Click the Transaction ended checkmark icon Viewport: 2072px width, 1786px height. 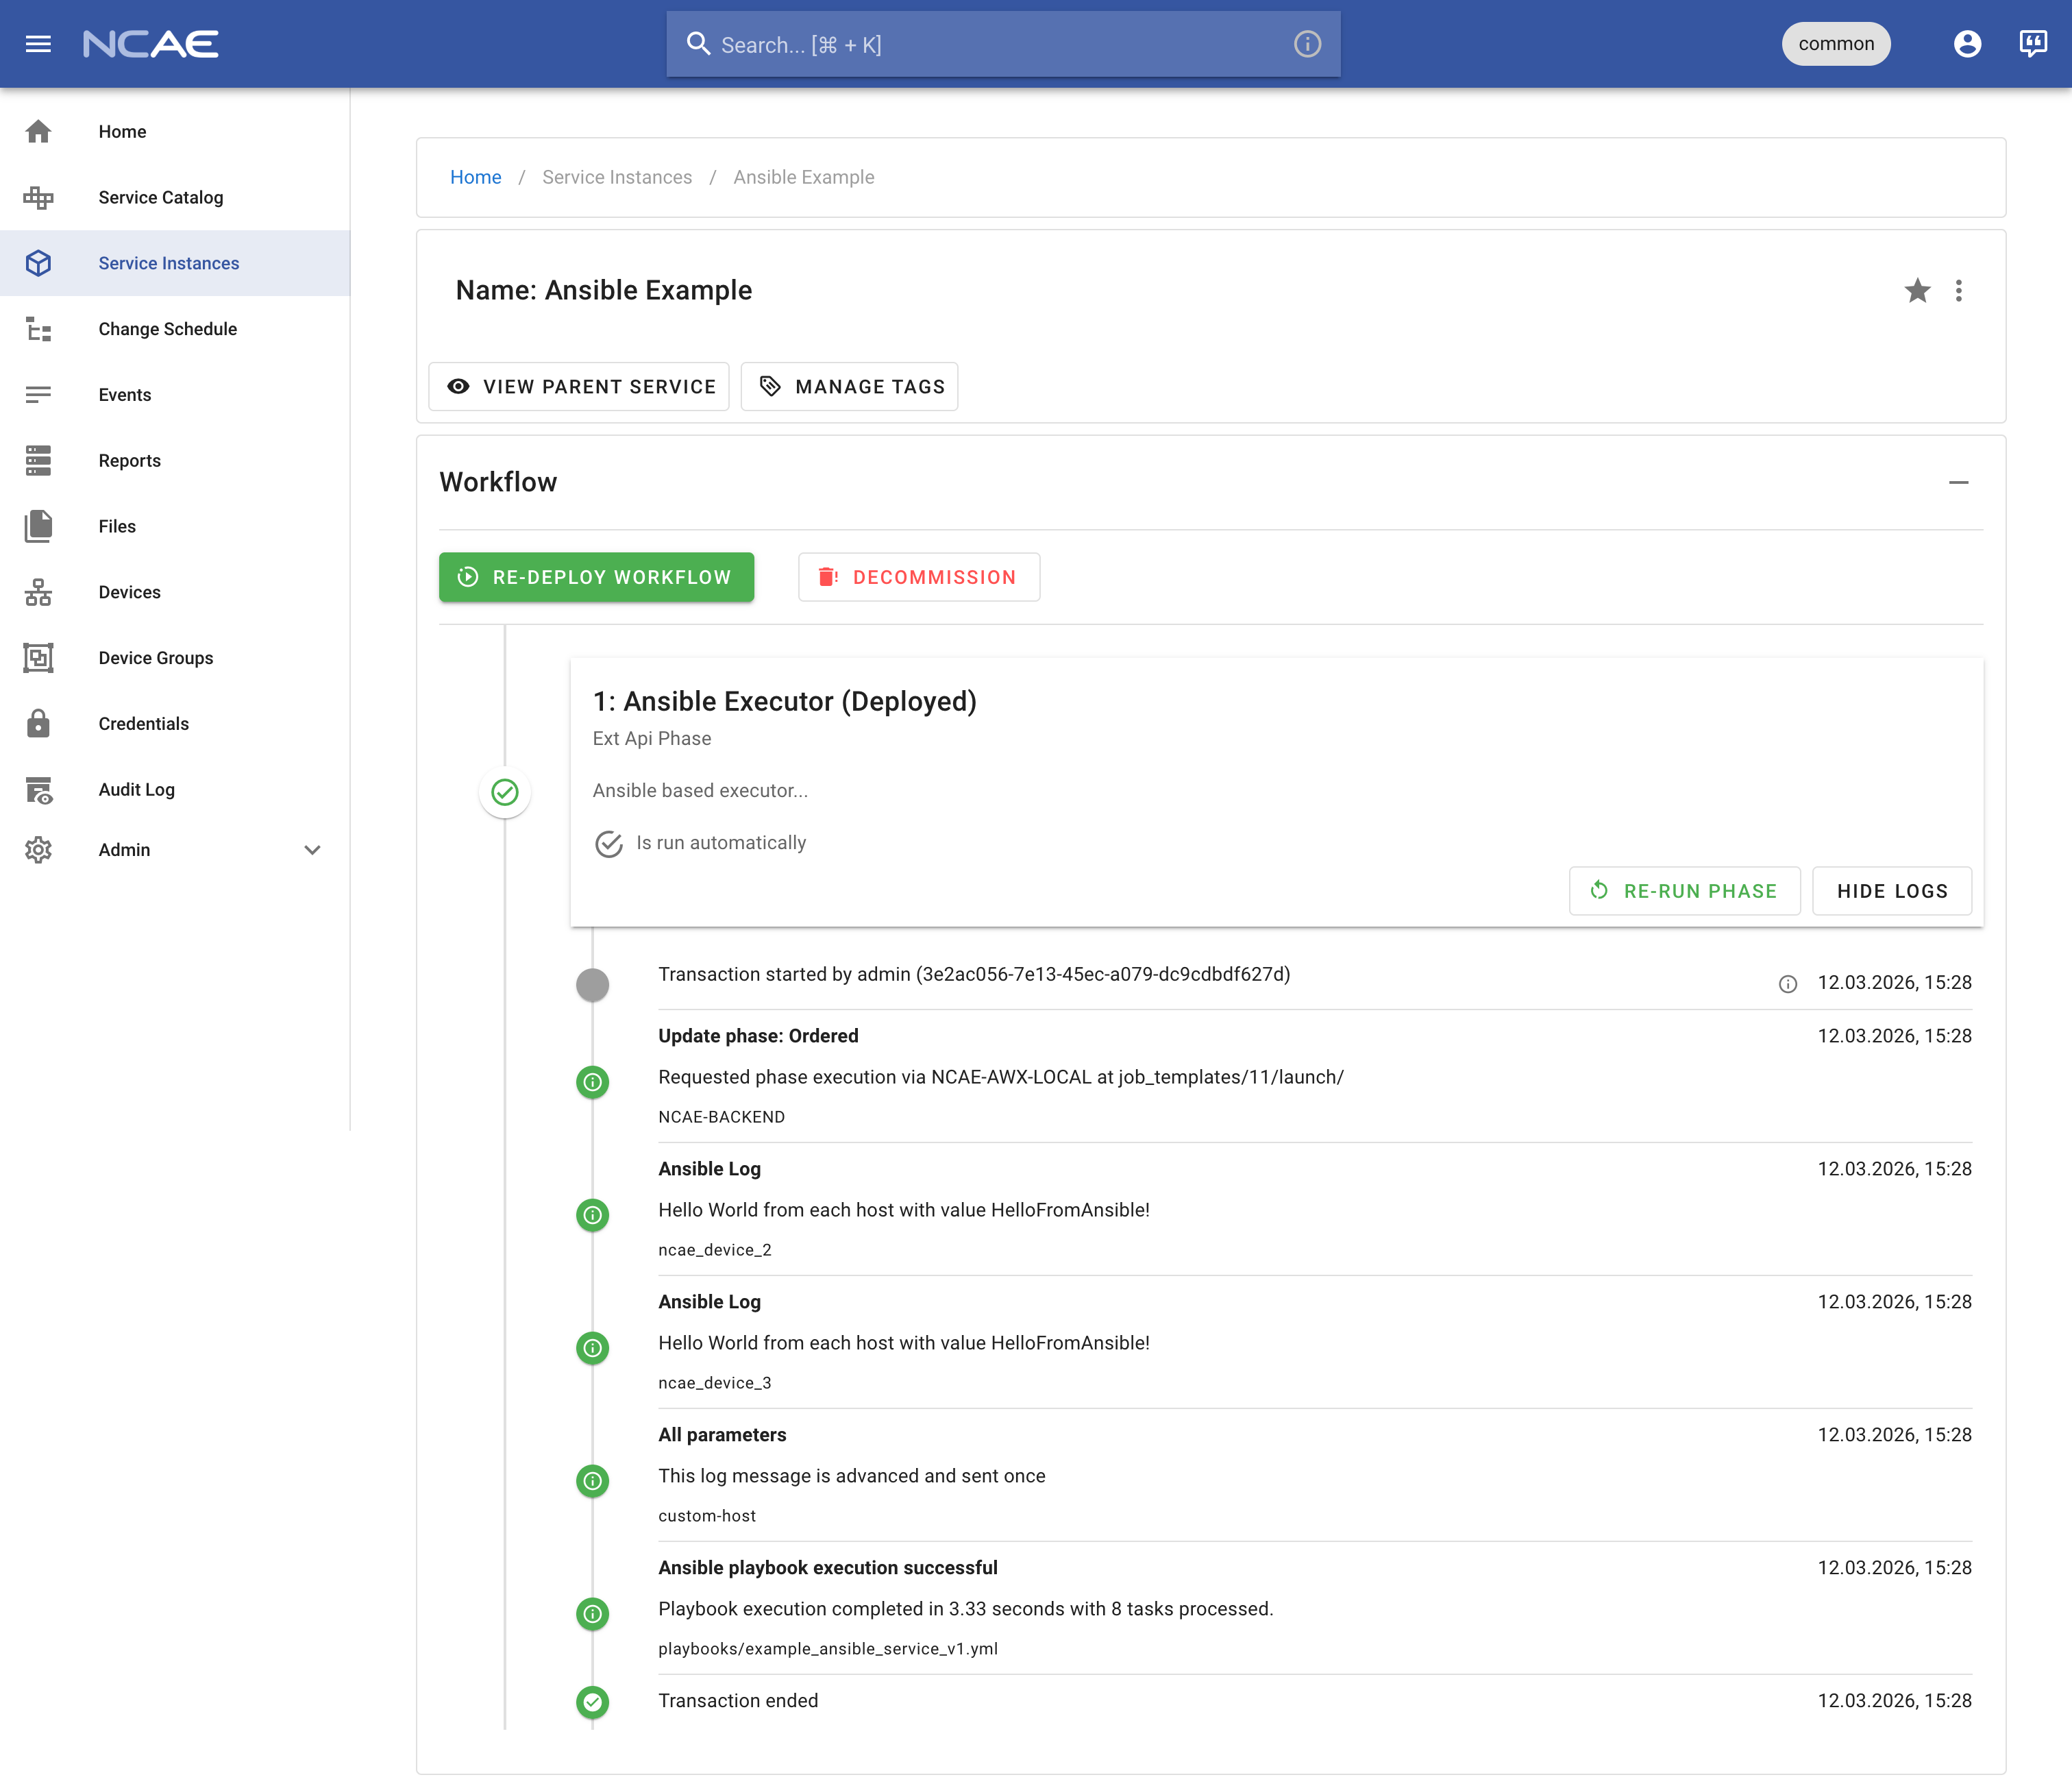[x=593, y=1701]
